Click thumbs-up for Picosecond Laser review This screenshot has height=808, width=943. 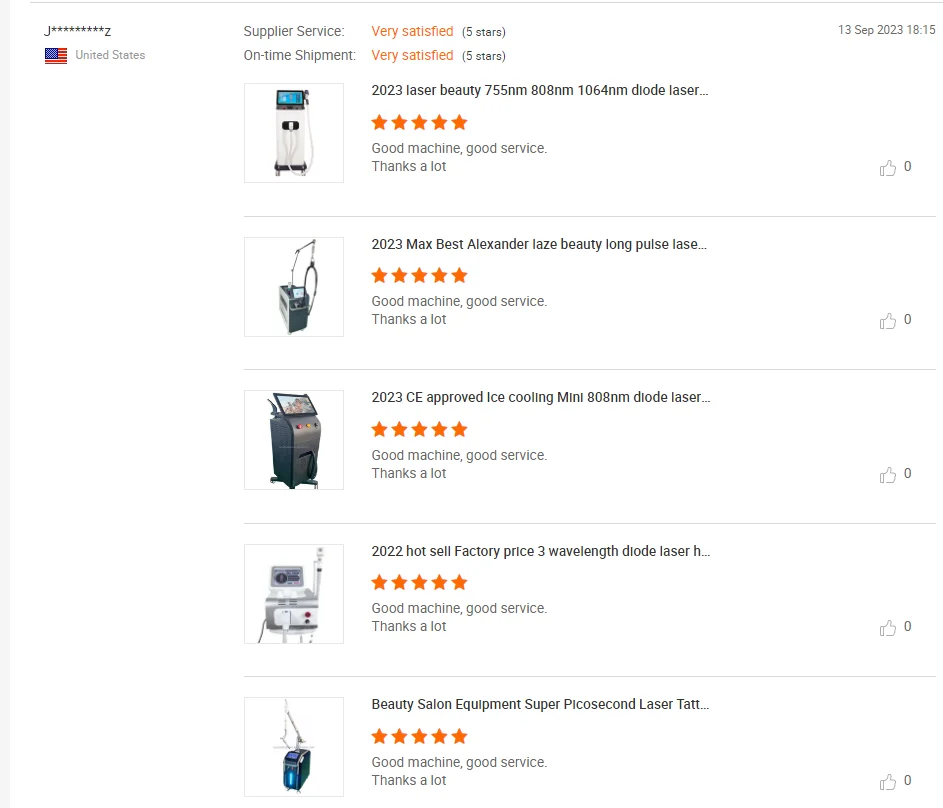pyautogui.click(x=887, y=782)
